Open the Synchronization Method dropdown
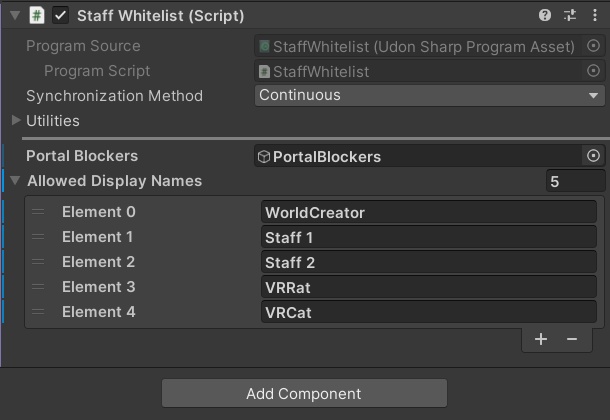The height and width of the screenshot is (420, 610). tap(429, 96)
